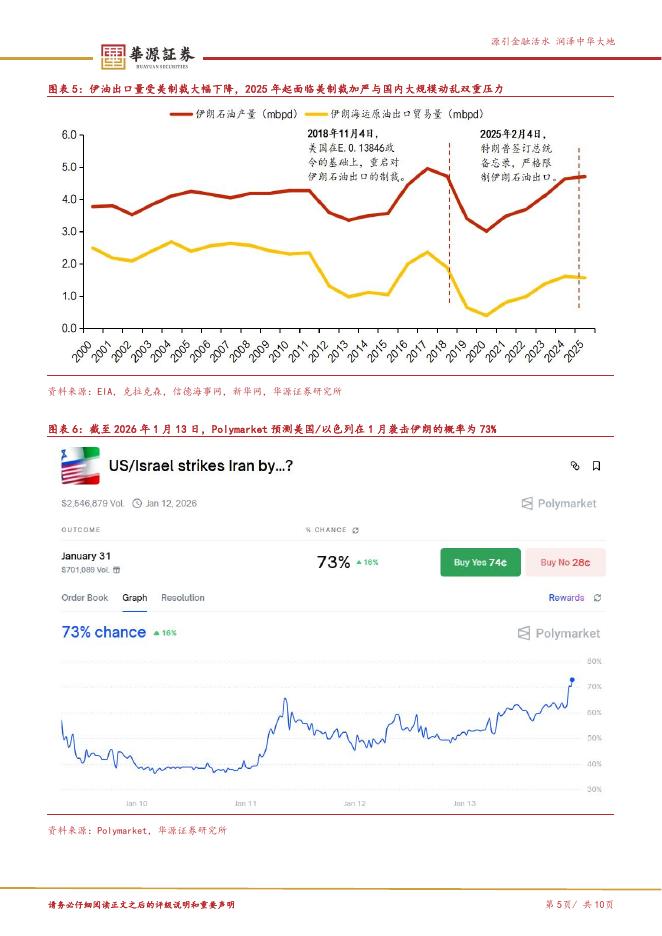Open the Rewards link

(566, 598)
